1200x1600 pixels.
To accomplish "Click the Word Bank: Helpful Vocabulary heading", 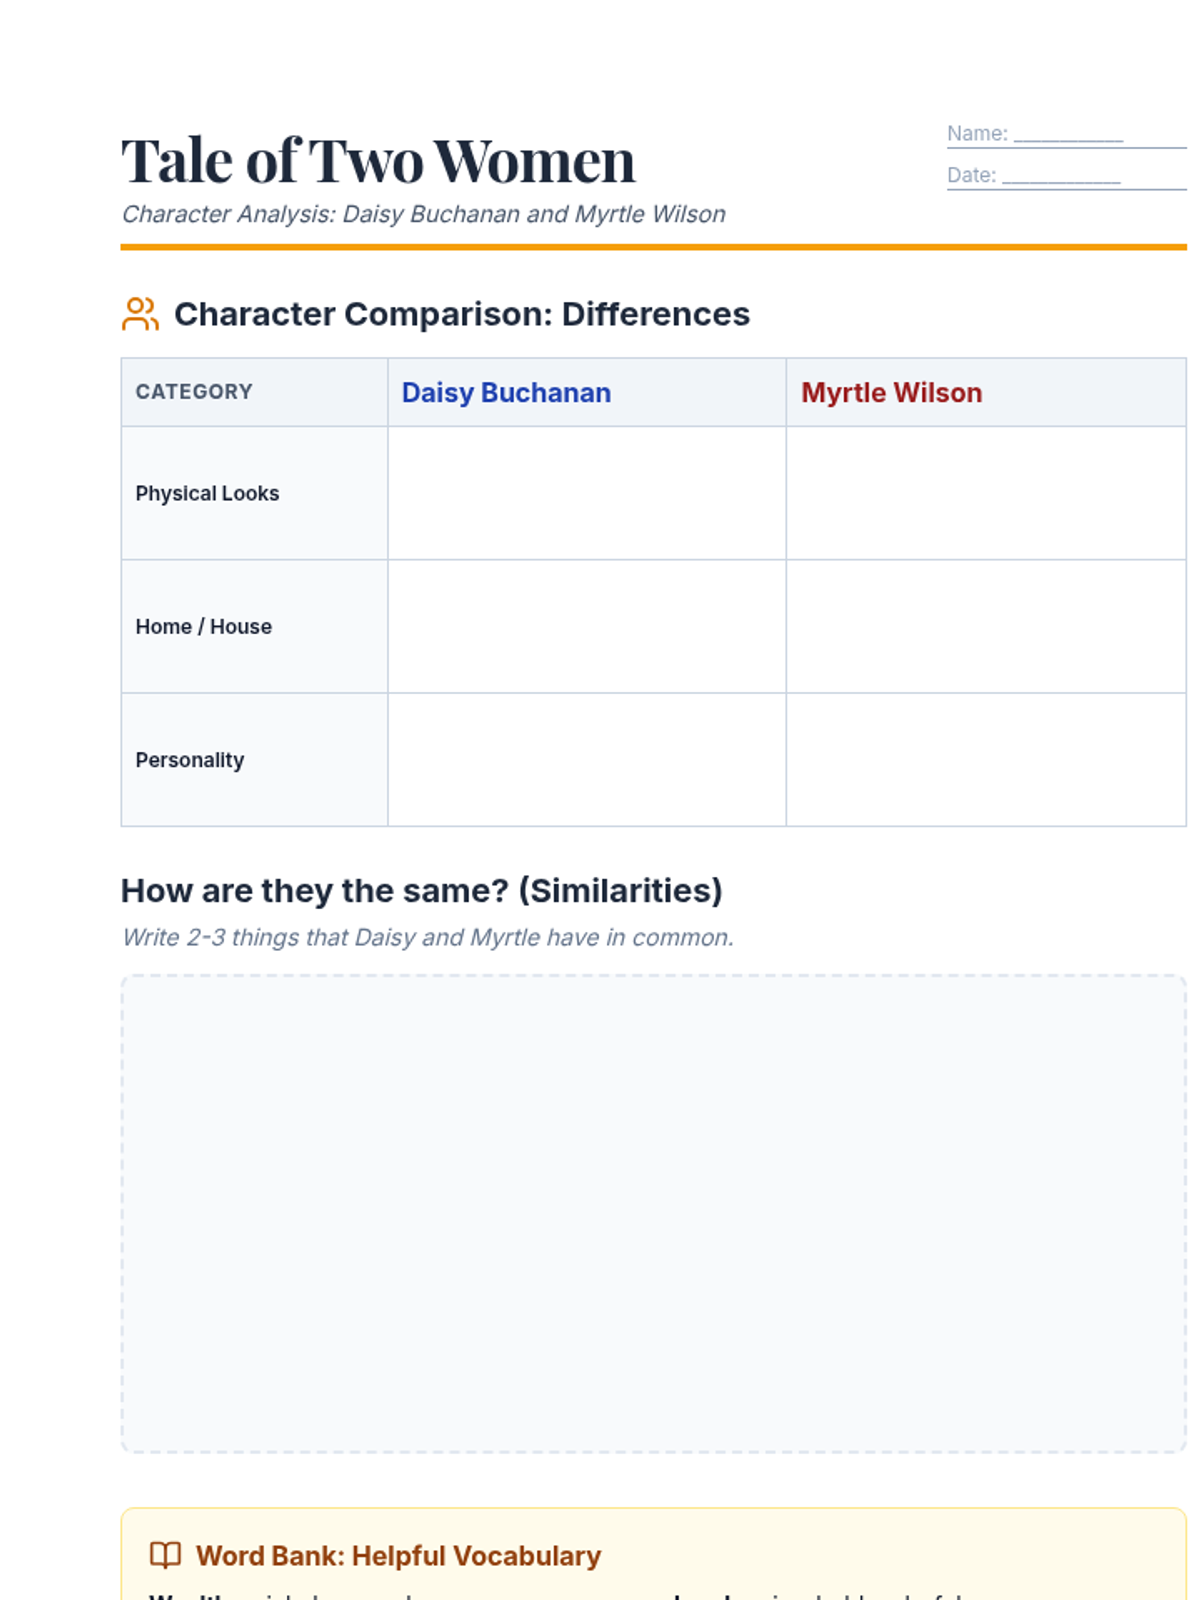I will coord(398,1556).
